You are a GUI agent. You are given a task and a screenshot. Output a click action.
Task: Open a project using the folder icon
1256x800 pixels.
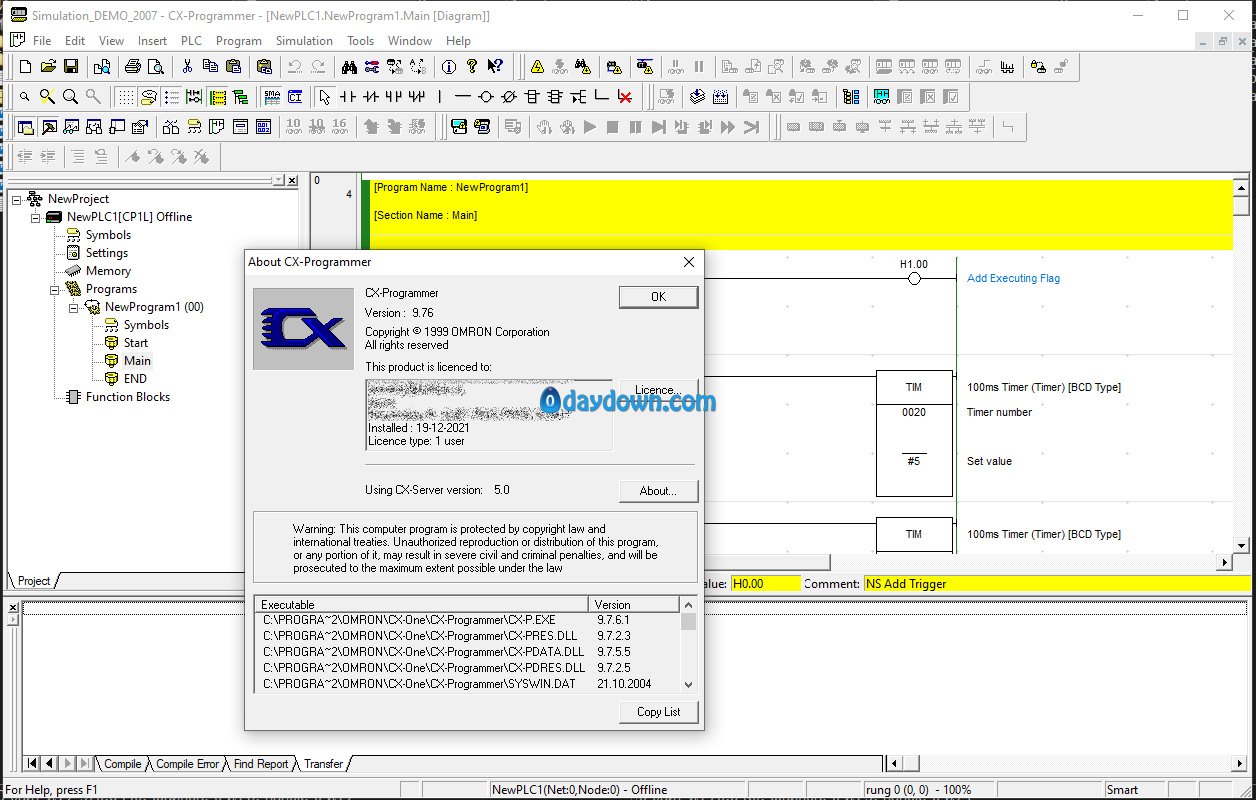click(48, 67)
